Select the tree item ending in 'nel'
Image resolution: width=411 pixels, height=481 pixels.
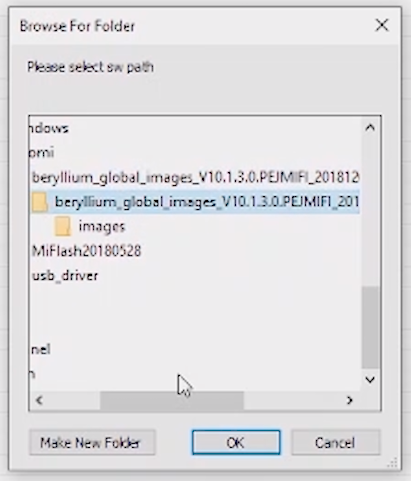pos(40,349)
